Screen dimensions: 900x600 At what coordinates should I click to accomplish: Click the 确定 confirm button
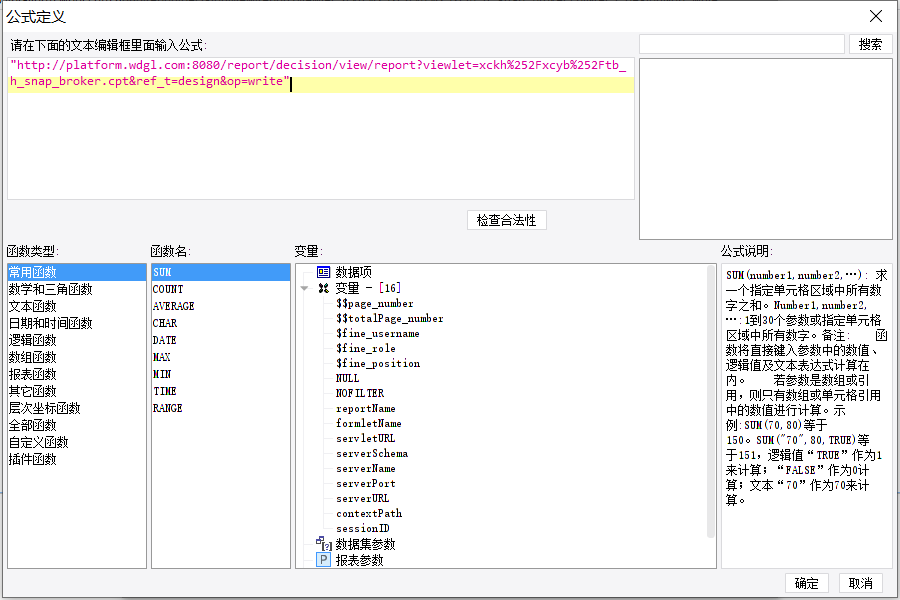click(x=806, y=583)
